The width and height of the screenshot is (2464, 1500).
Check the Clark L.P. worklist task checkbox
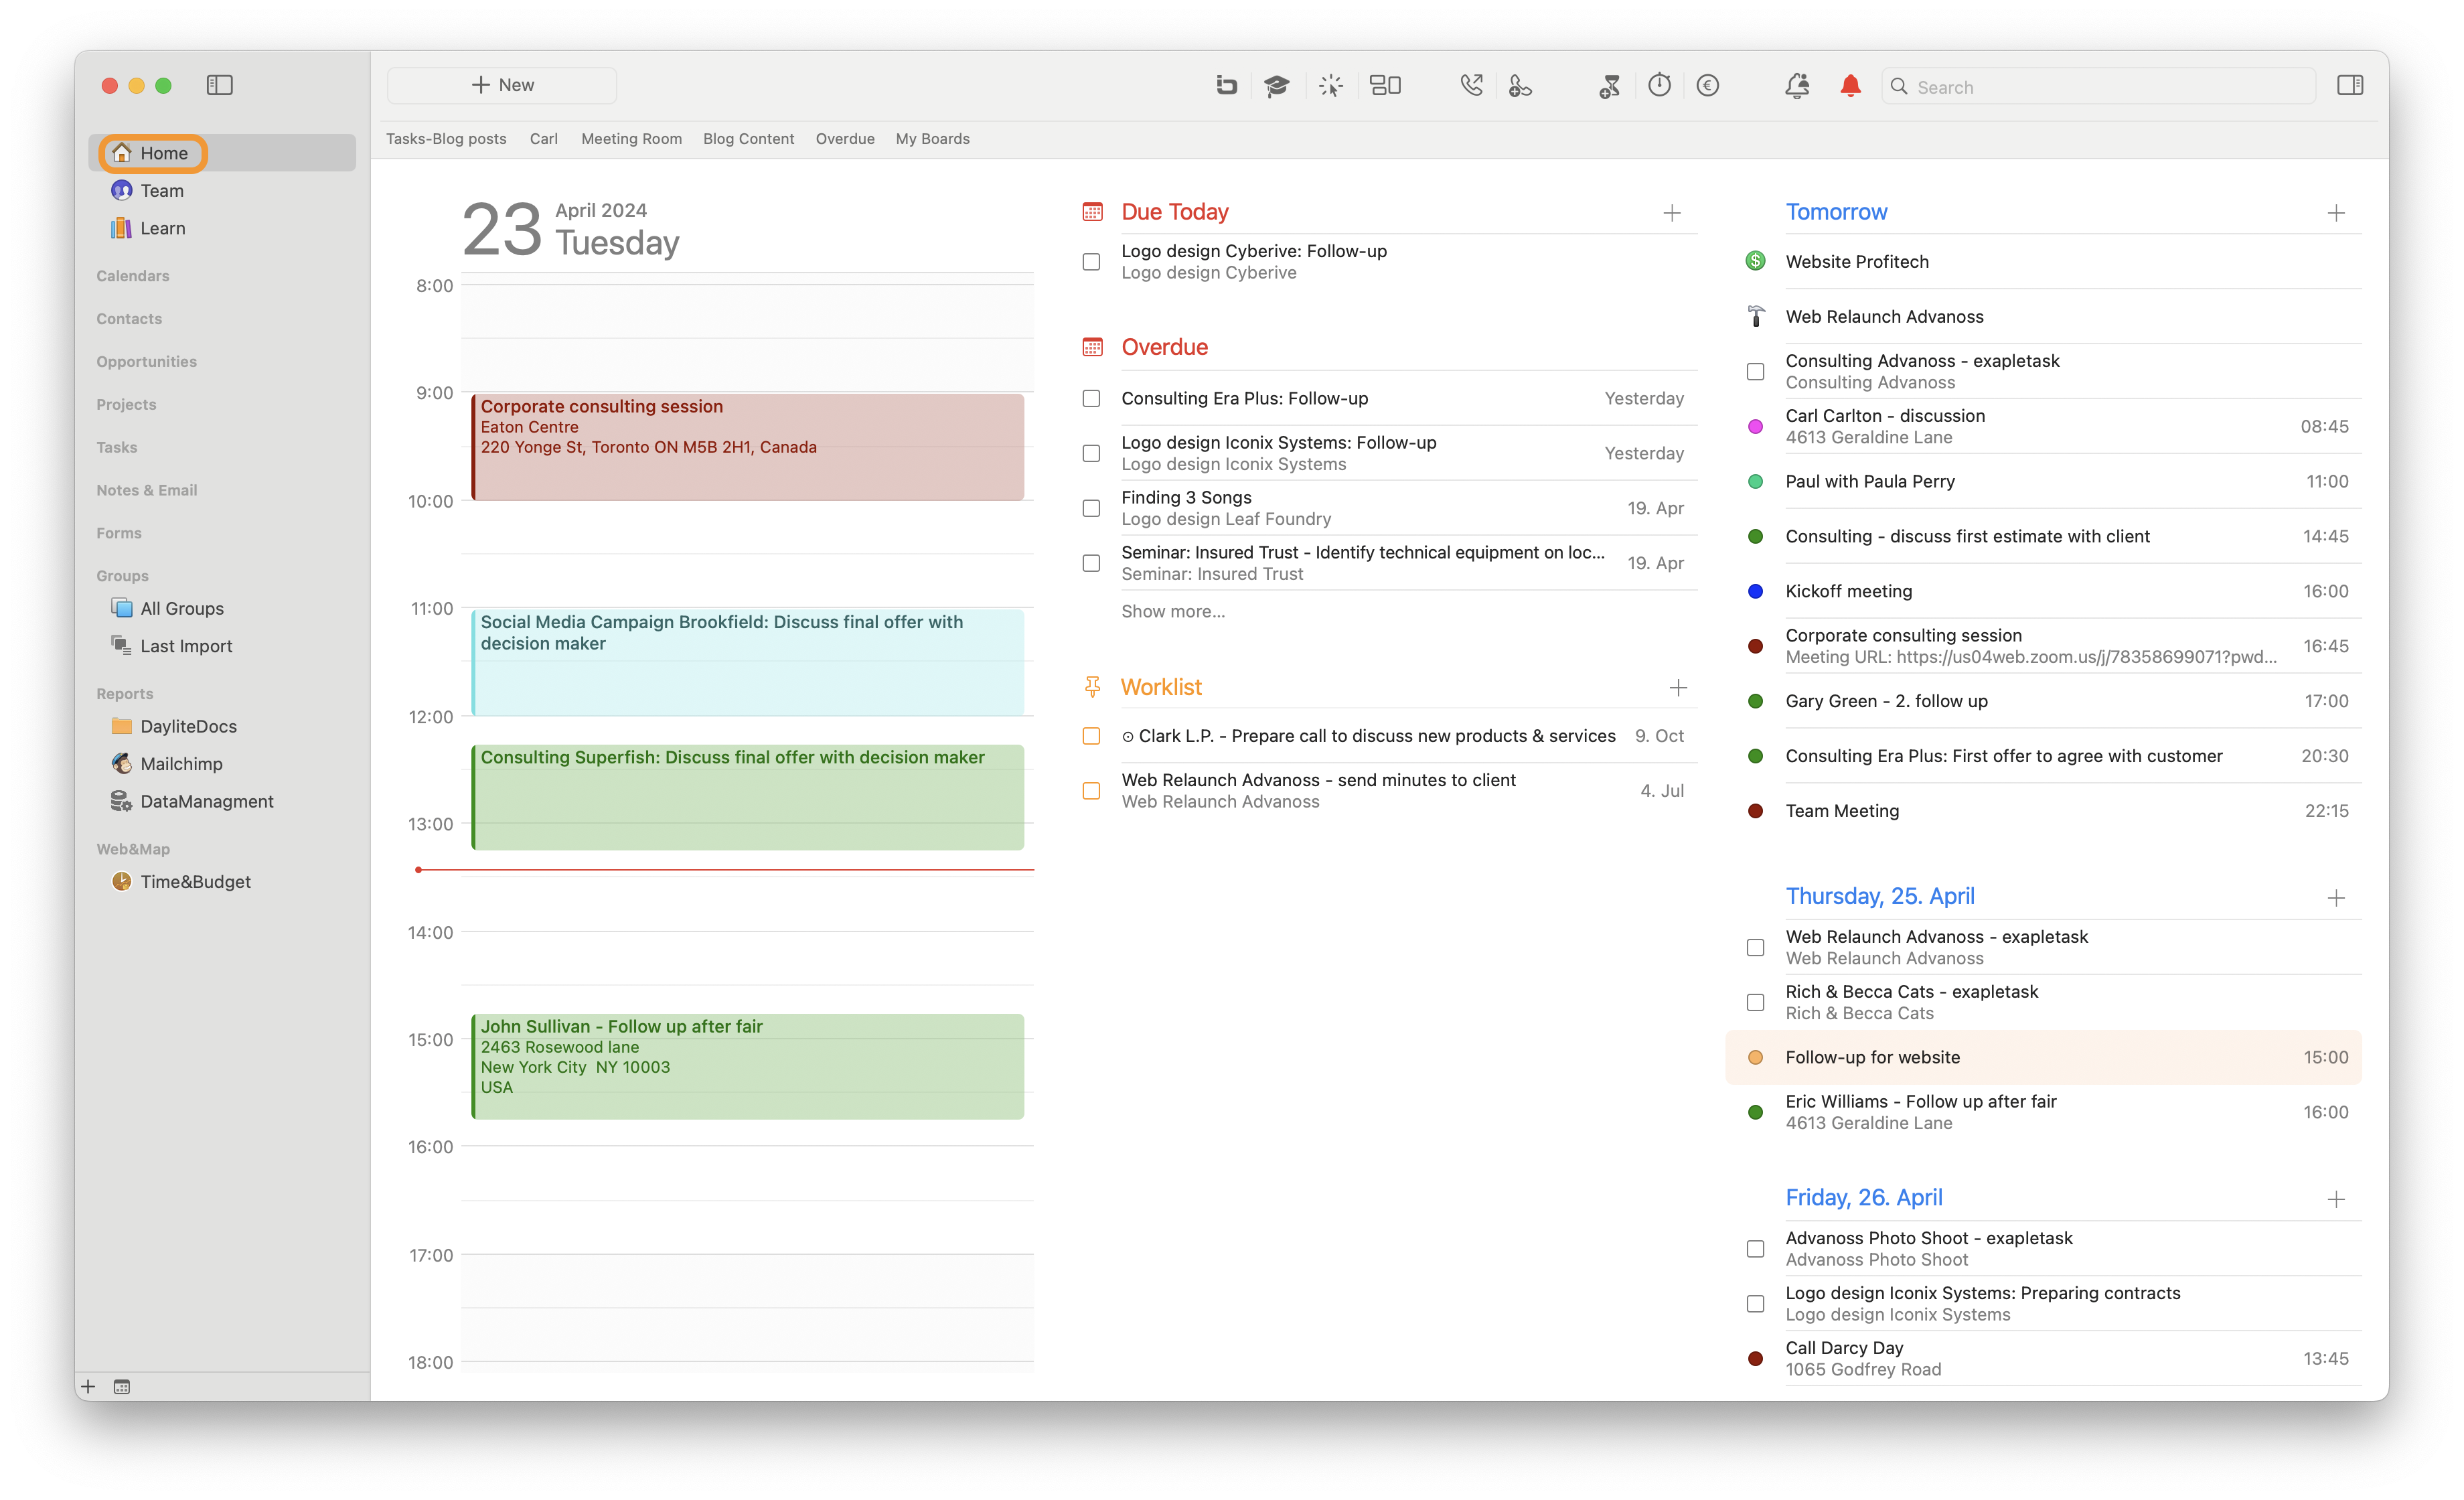[x=1092, y=737]
